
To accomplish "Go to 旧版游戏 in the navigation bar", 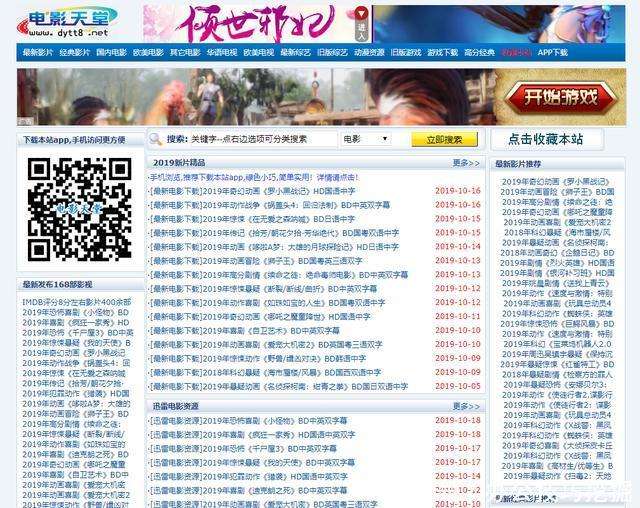I will tap(406, 53).
